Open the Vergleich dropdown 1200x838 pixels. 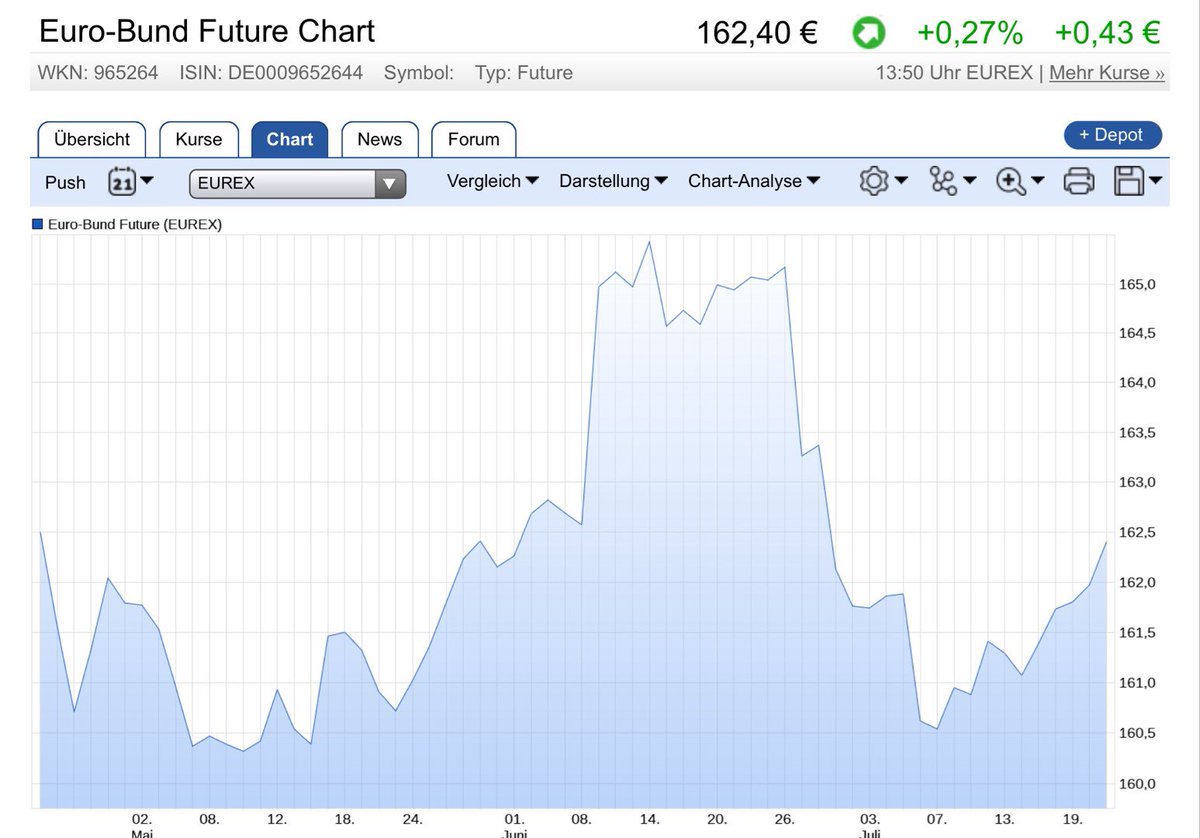(x=493, y=181)
